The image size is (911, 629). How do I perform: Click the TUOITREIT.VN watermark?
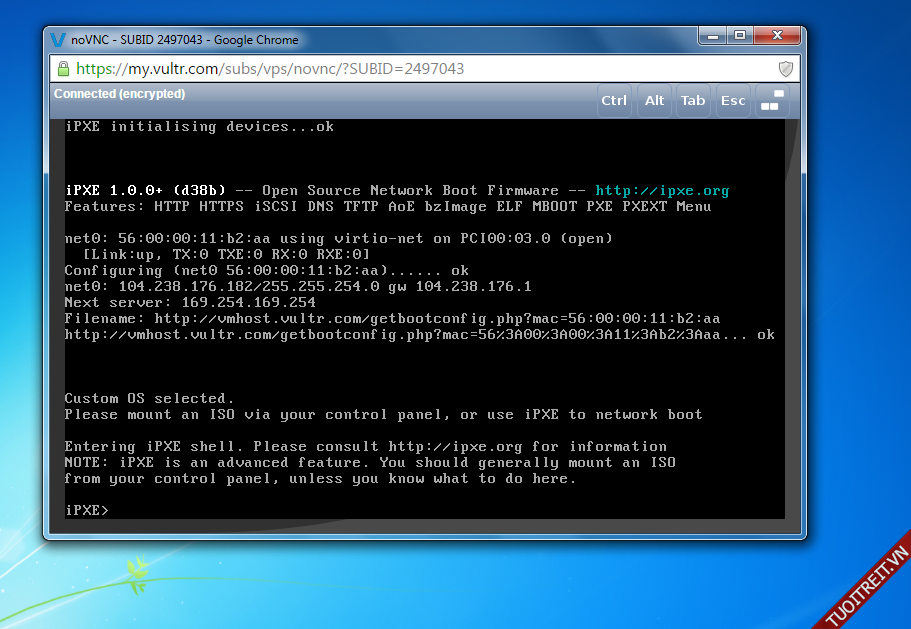coord(866,587)
